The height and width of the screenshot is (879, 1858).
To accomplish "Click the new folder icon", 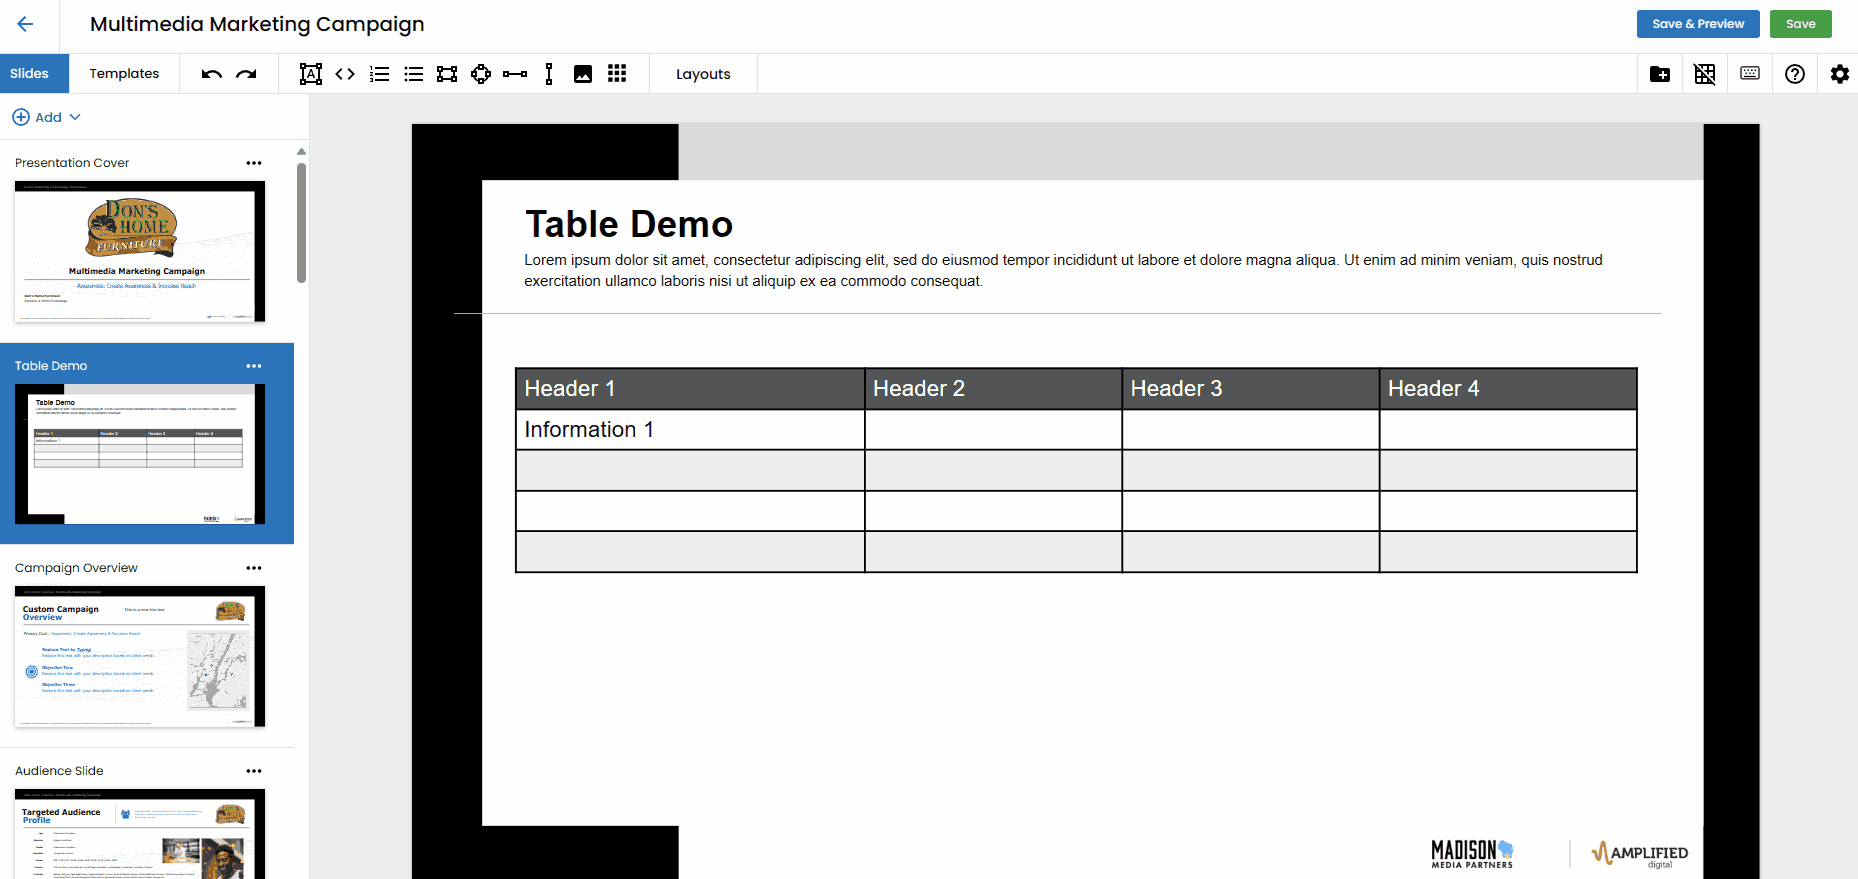I will tap(1660, 74).
